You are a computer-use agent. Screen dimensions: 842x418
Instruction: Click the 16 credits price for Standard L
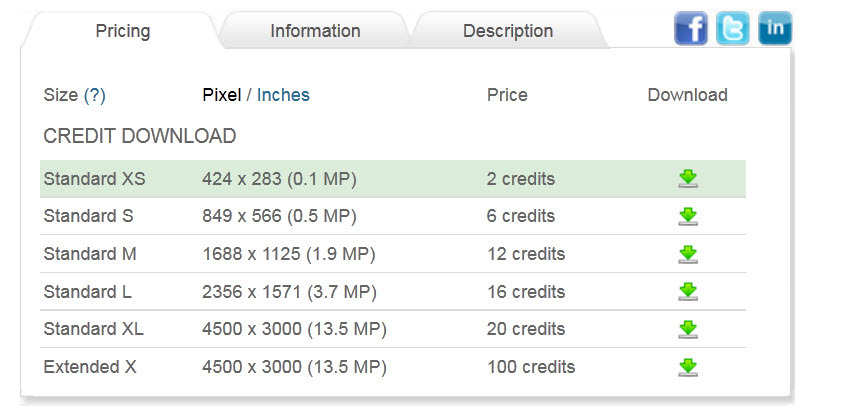[526, 292]
